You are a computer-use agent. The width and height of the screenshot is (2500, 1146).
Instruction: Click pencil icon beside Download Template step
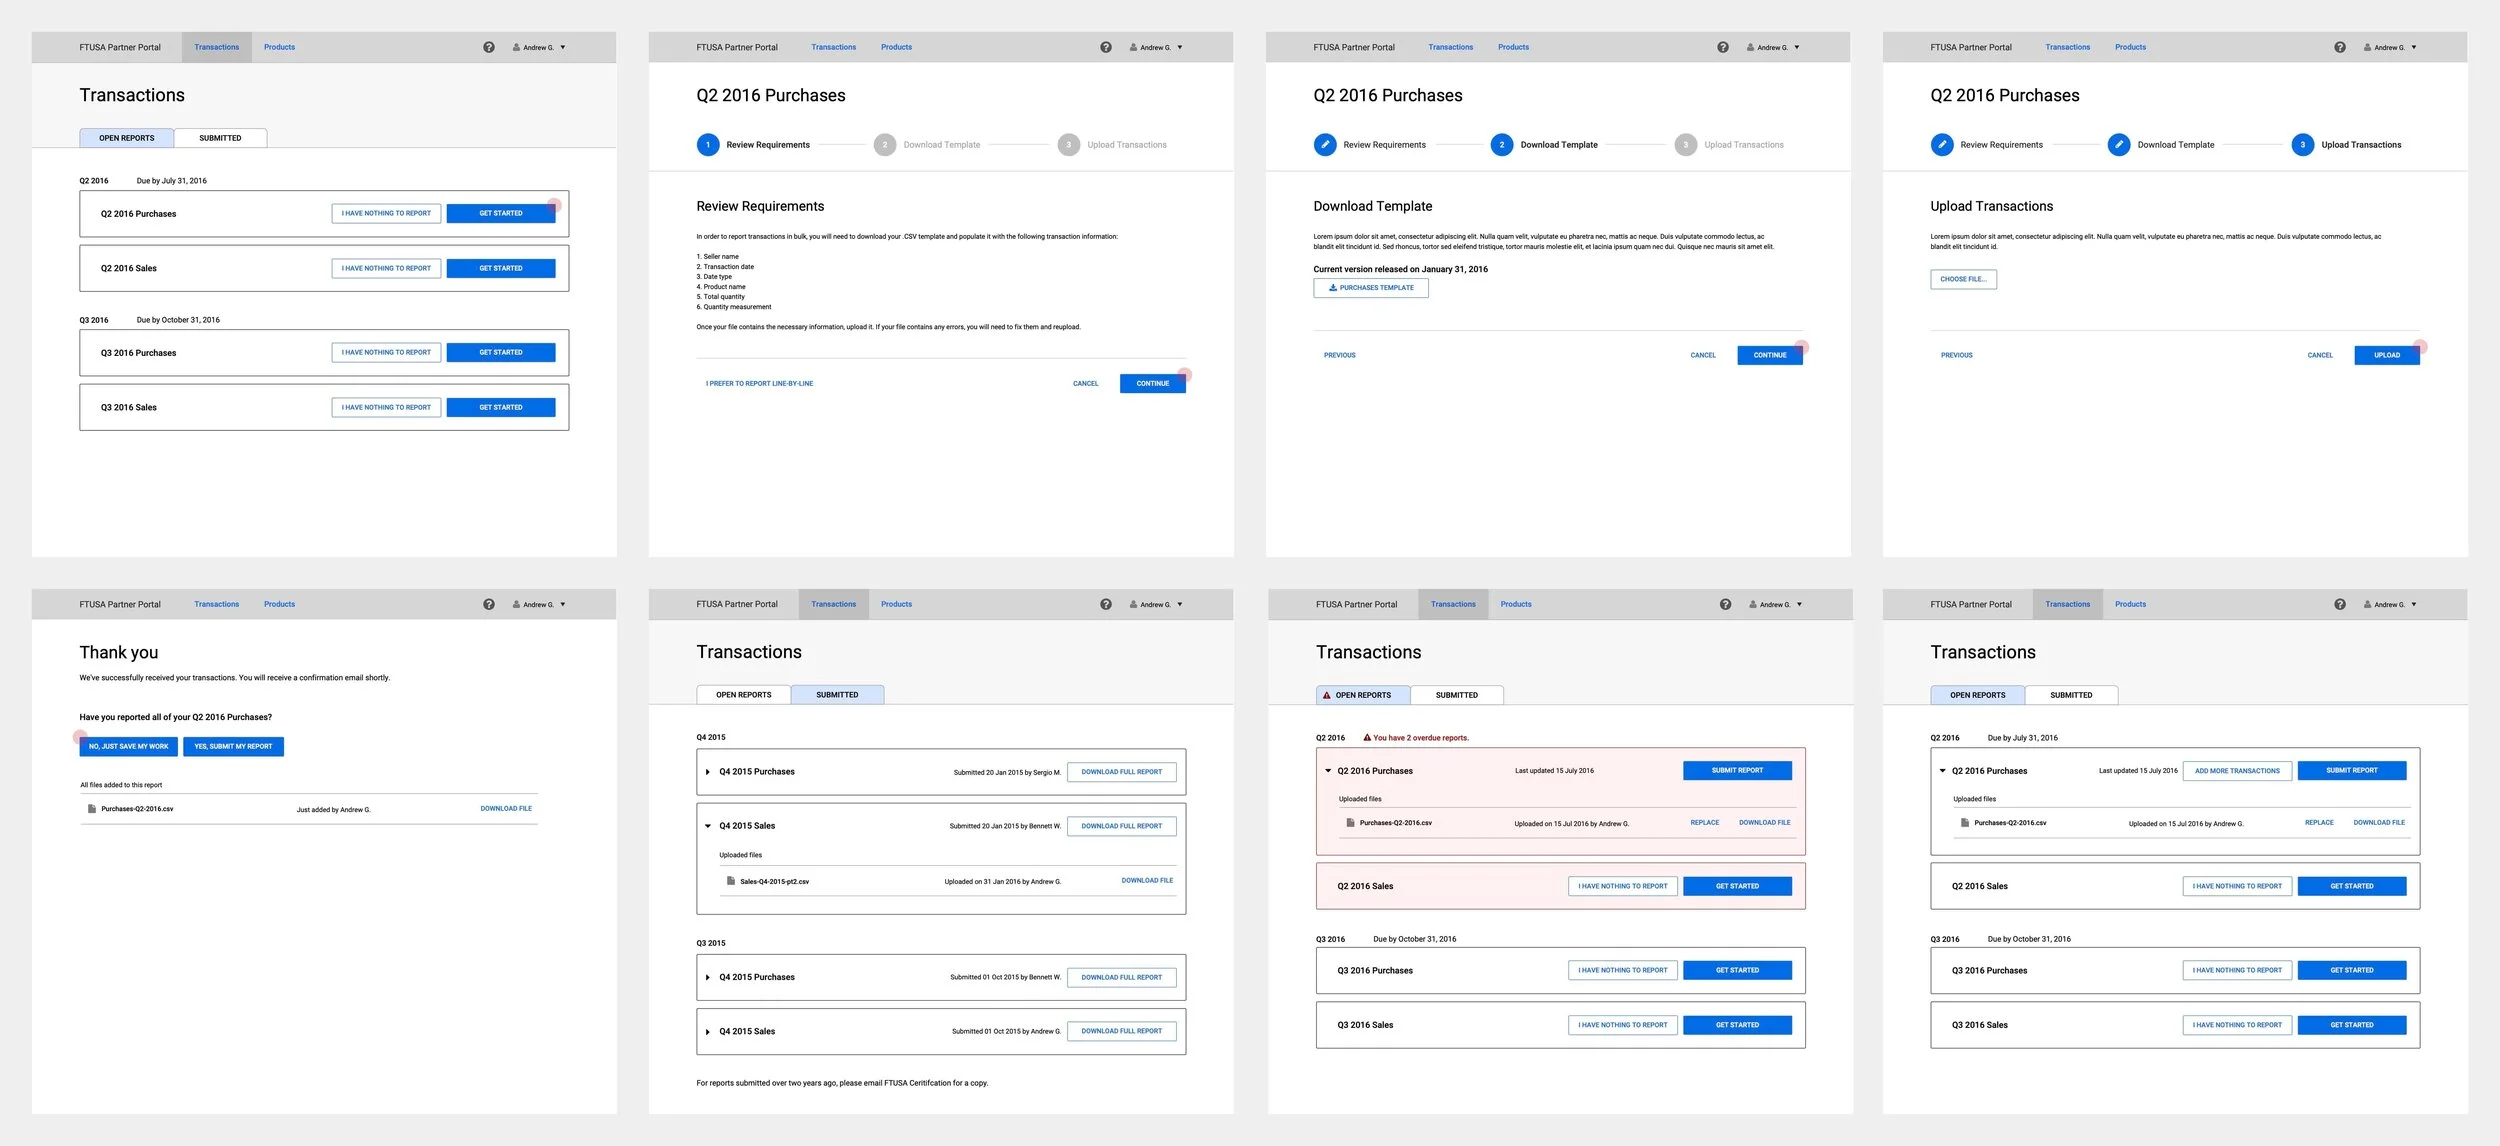2118,145
